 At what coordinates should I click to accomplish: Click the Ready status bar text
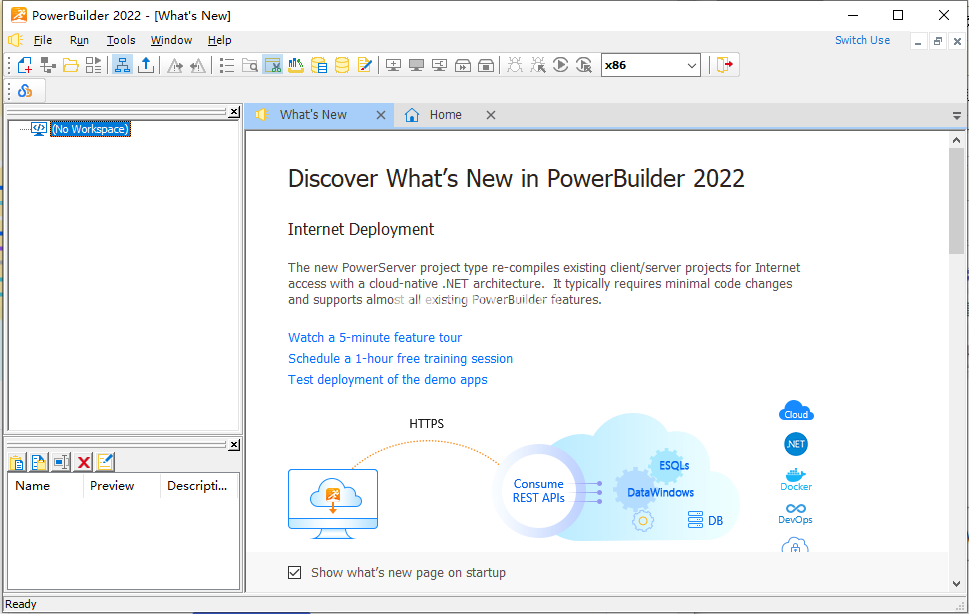coord(21,604)
